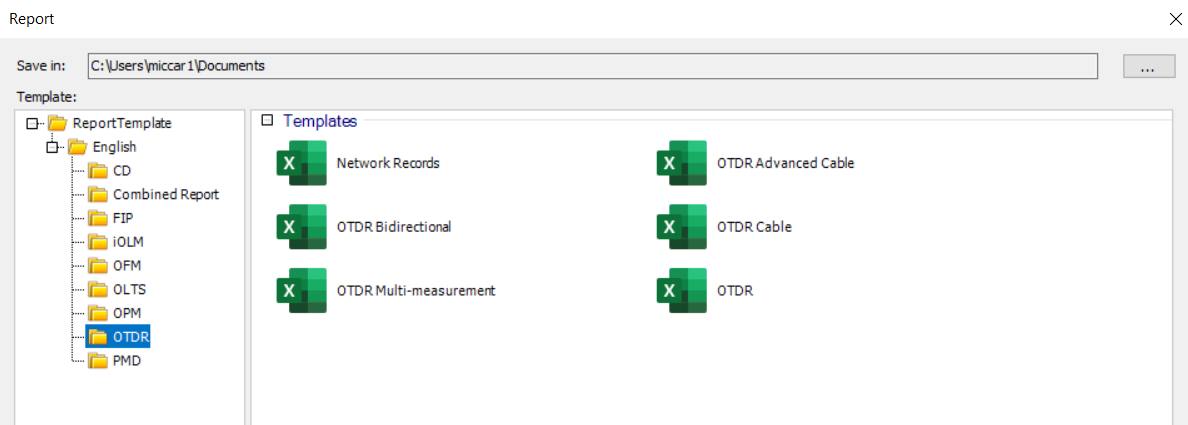Select the CD folder in tree
1188x425 pixels.
pyautogui.click(x=122, y=171)
